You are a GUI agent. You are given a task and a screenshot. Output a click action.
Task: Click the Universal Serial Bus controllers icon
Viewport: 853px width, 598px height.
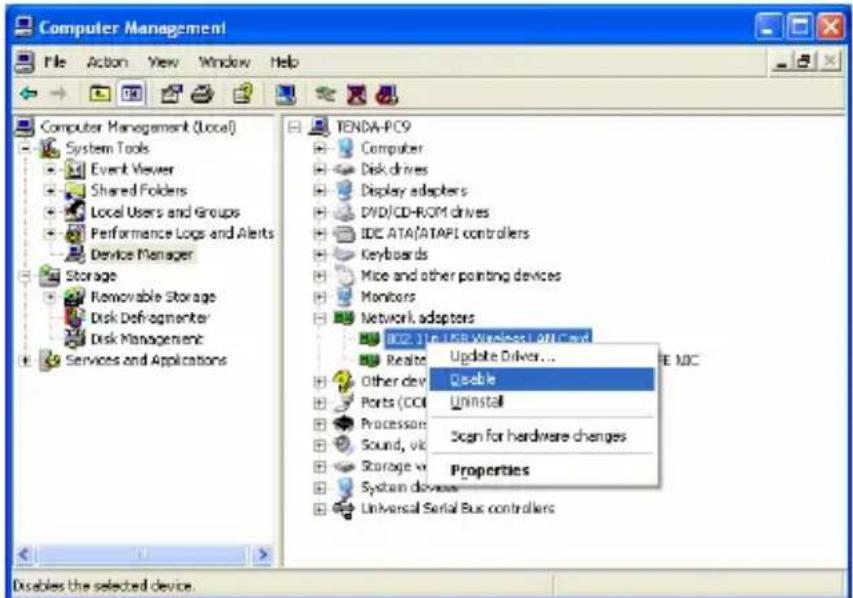(344, 509)
